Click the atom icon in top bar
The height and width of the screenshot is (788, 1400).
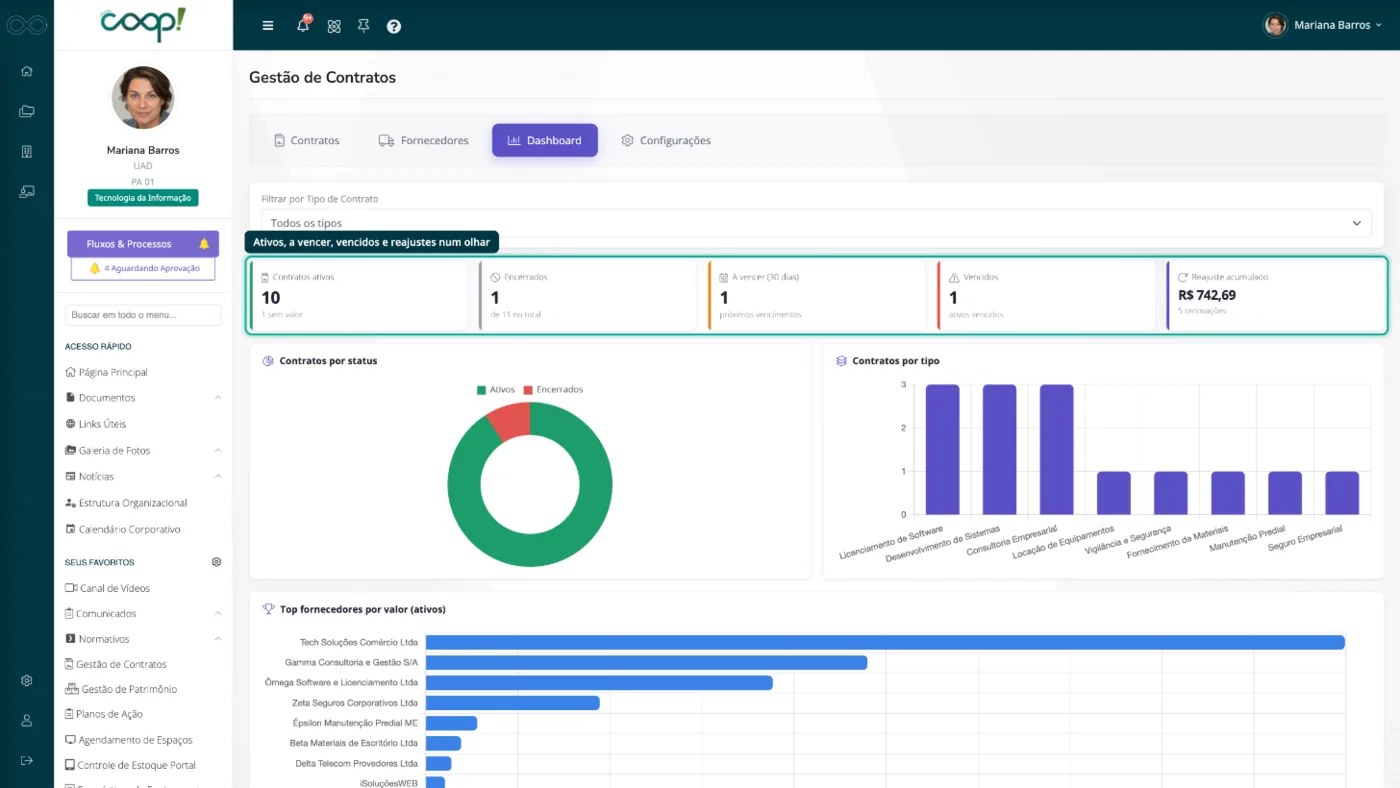334,26
